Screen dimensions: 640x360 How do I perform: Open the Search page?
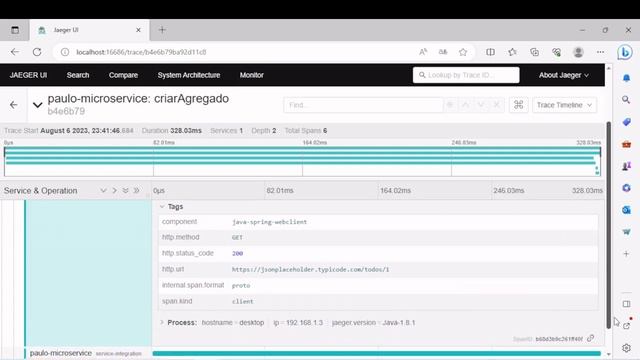(78, 75)
